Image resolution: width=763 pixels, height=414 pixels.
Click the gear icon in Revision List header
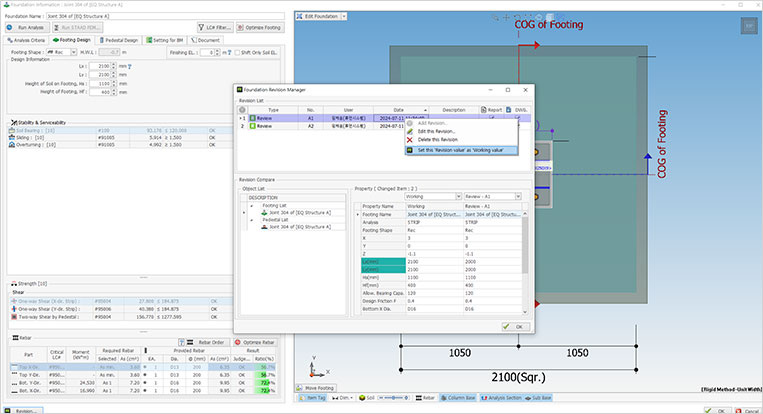tap(242, 110)
